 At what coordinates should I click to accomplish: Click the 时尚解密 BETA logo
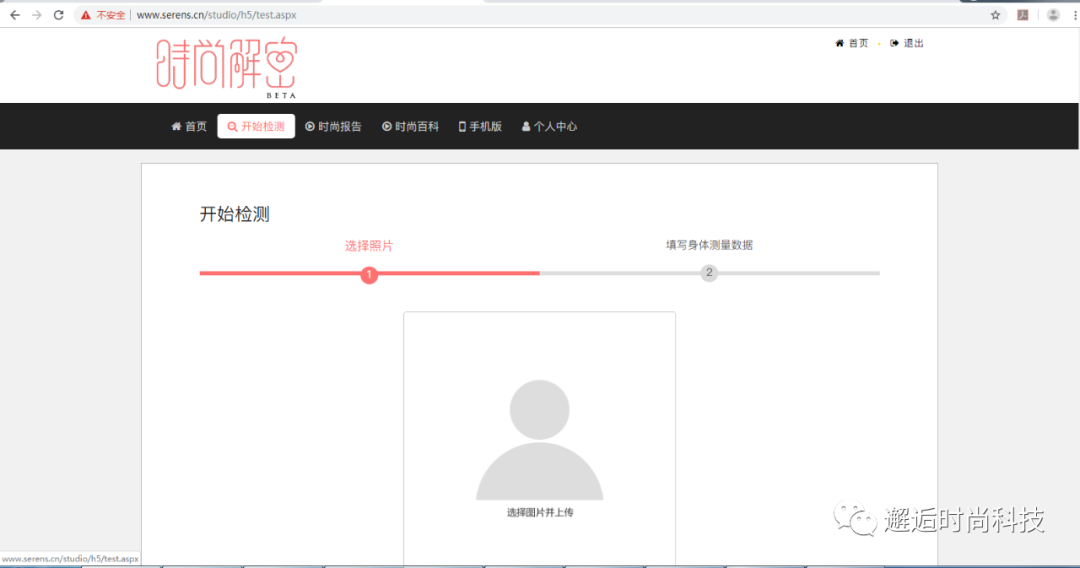tap(227, 68)
